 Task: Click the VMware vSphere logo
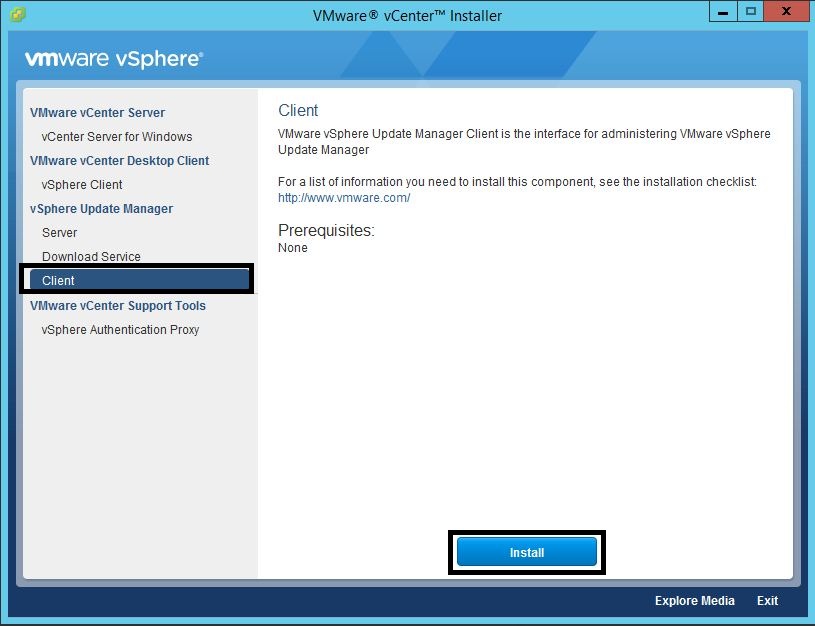(x=114, y=59)
